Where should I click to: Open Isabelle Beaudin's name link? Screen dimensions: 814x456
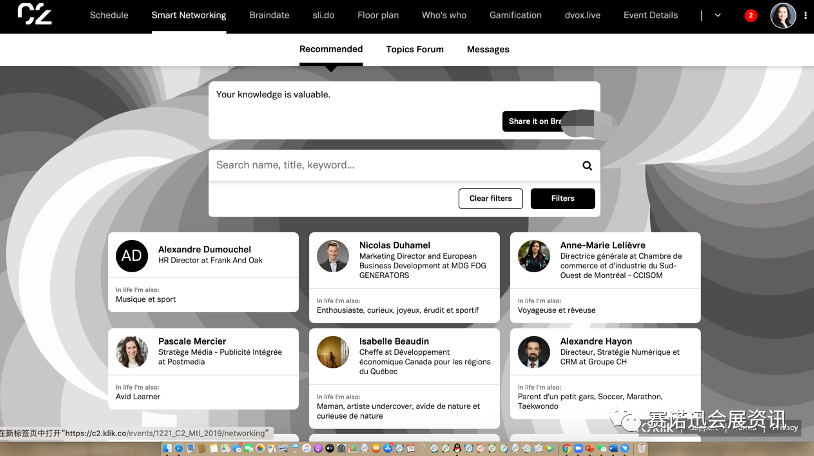394,341
